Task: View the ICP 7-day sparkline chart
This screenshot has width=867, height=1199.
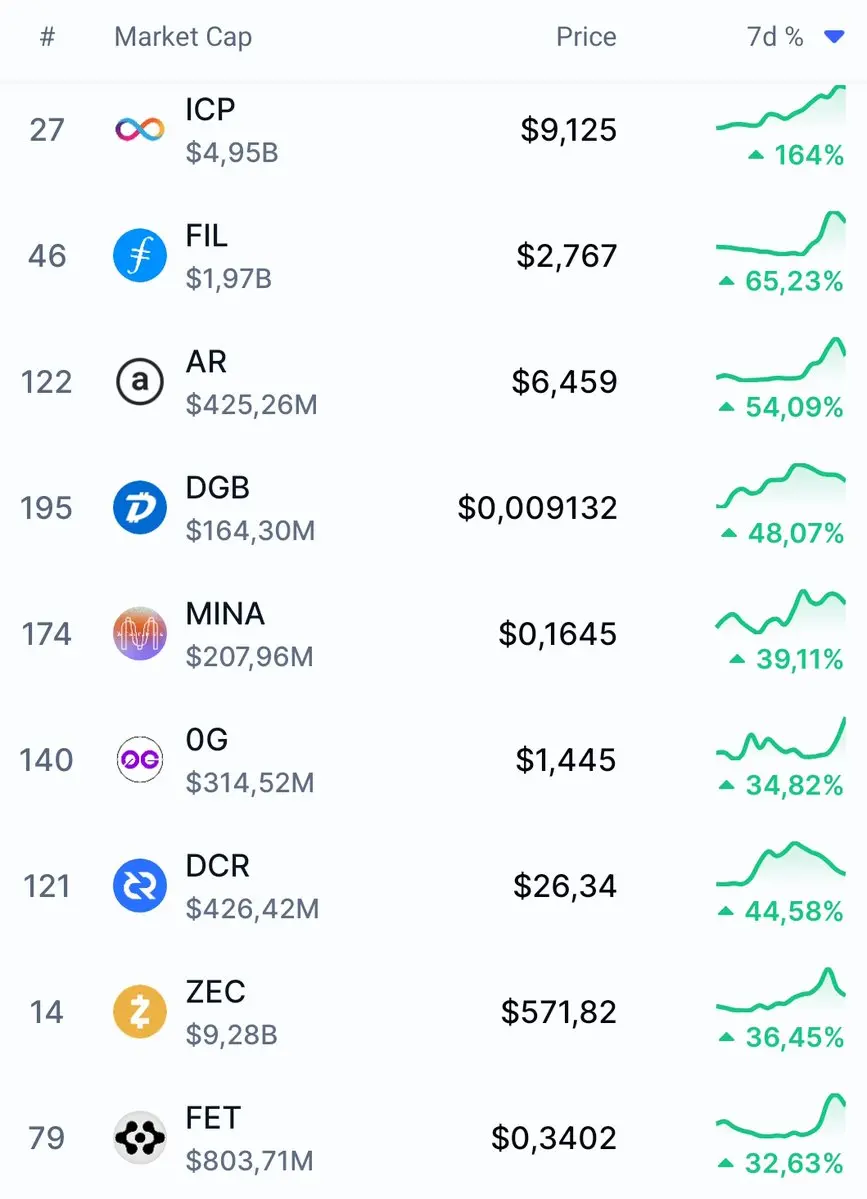Action: [x=780, y=110]
